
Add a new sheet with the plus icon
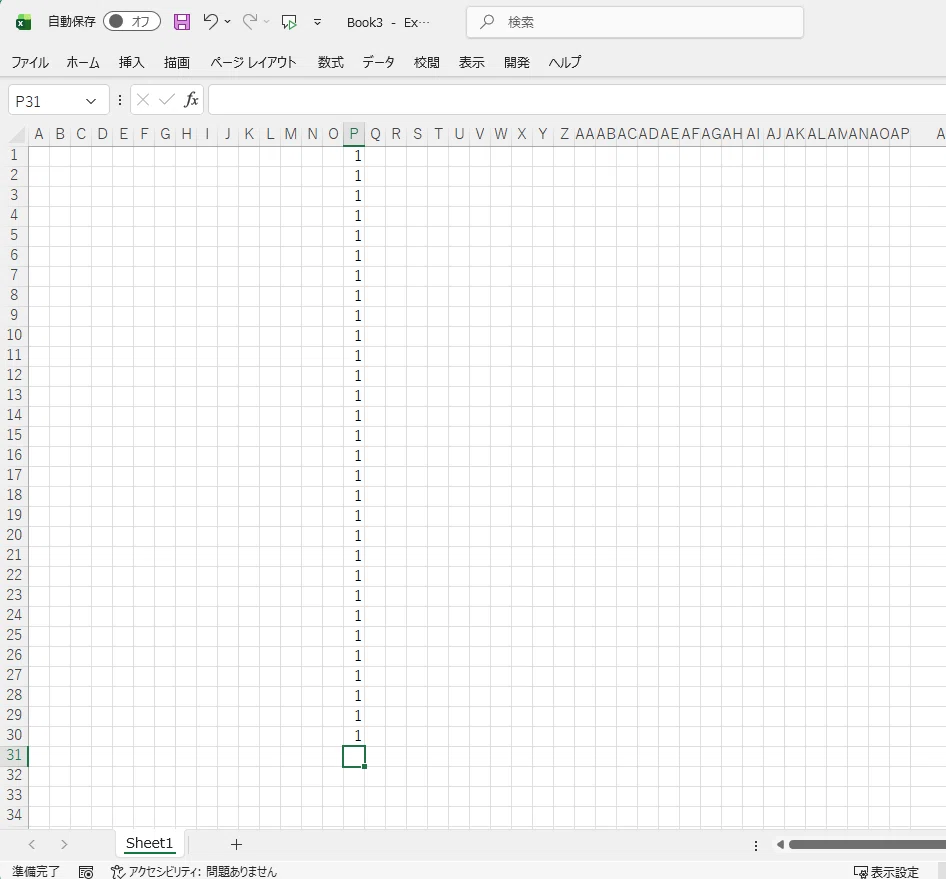[x=236, y=844]
